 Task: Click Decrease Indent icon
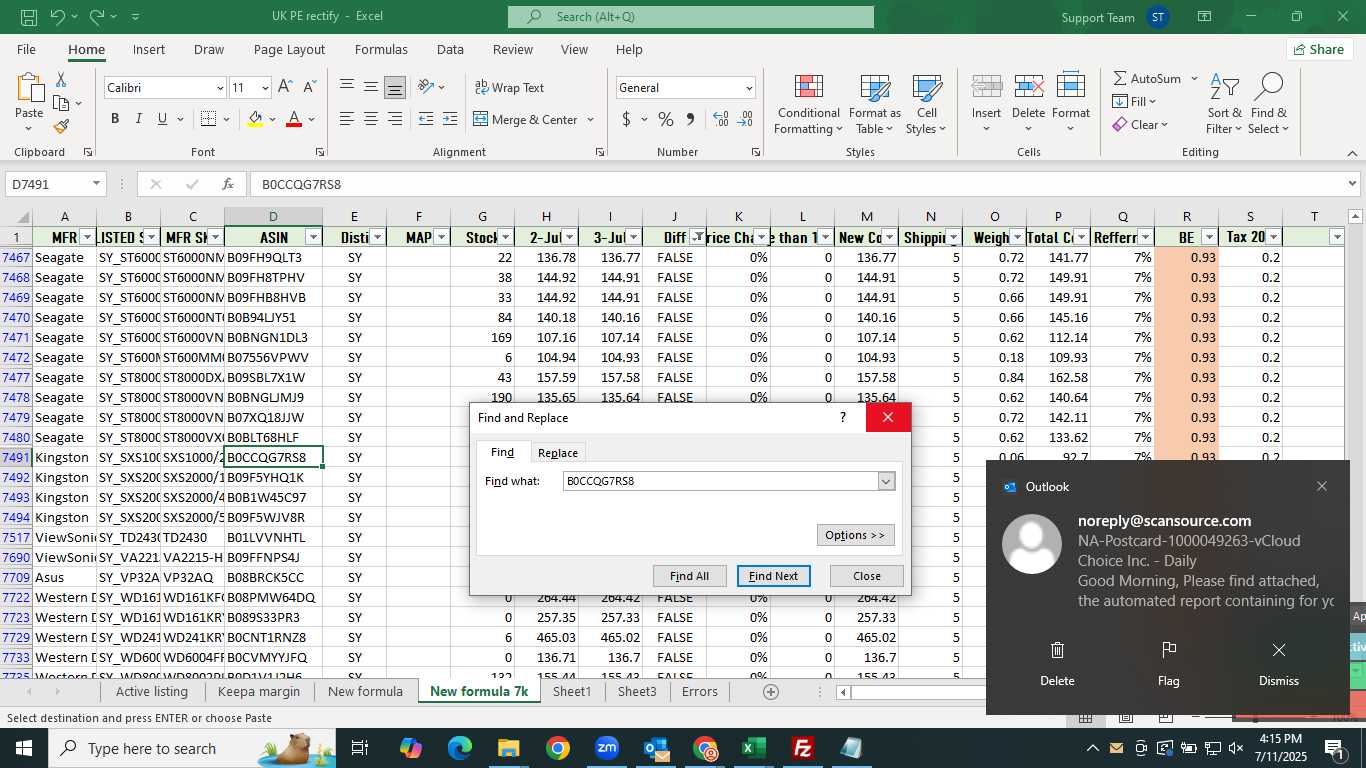pos(426,119)
